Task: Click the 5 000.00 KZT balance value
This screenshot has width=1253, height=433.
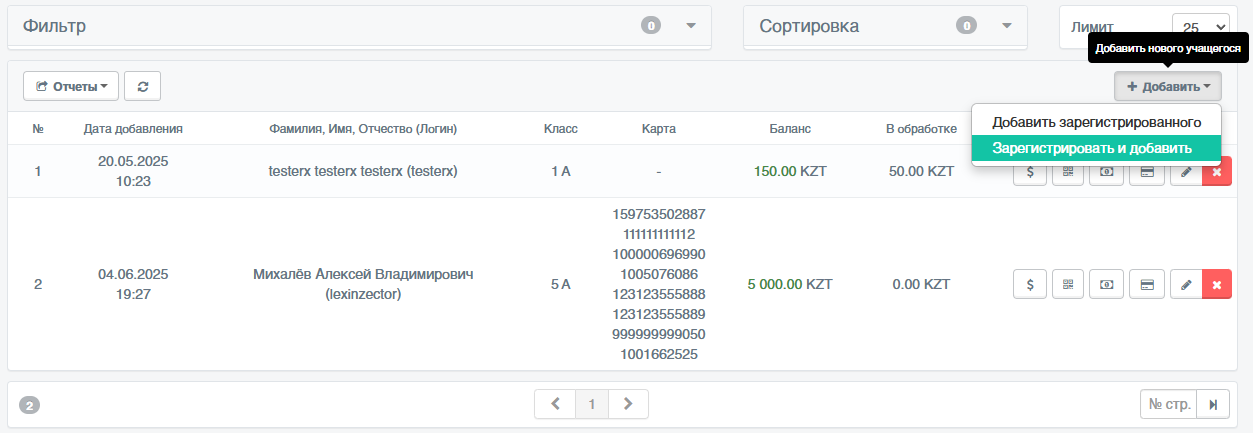Action: (x=790, y=284)
